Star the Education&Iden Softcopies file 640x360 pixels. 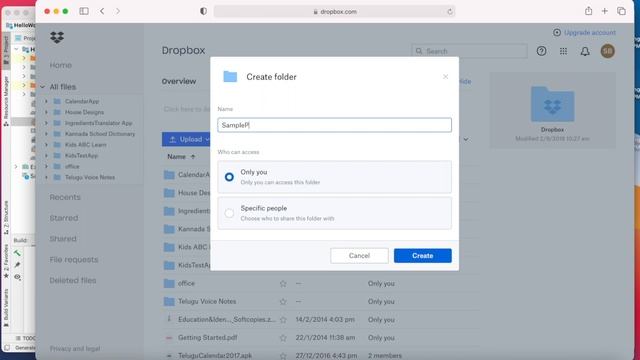(283, 320)
